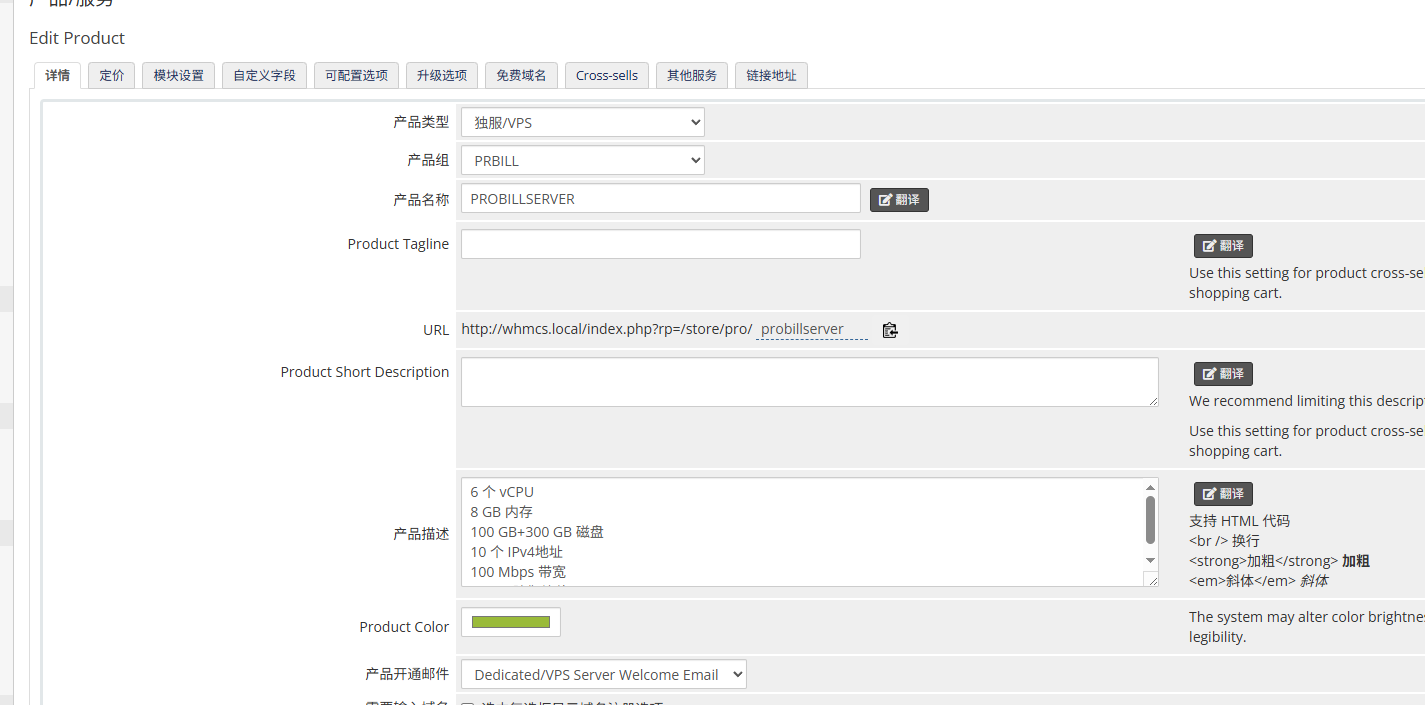Select the 可配置选项 tab
Viewport: 1425px width, 705px height.
pos(356,76)
